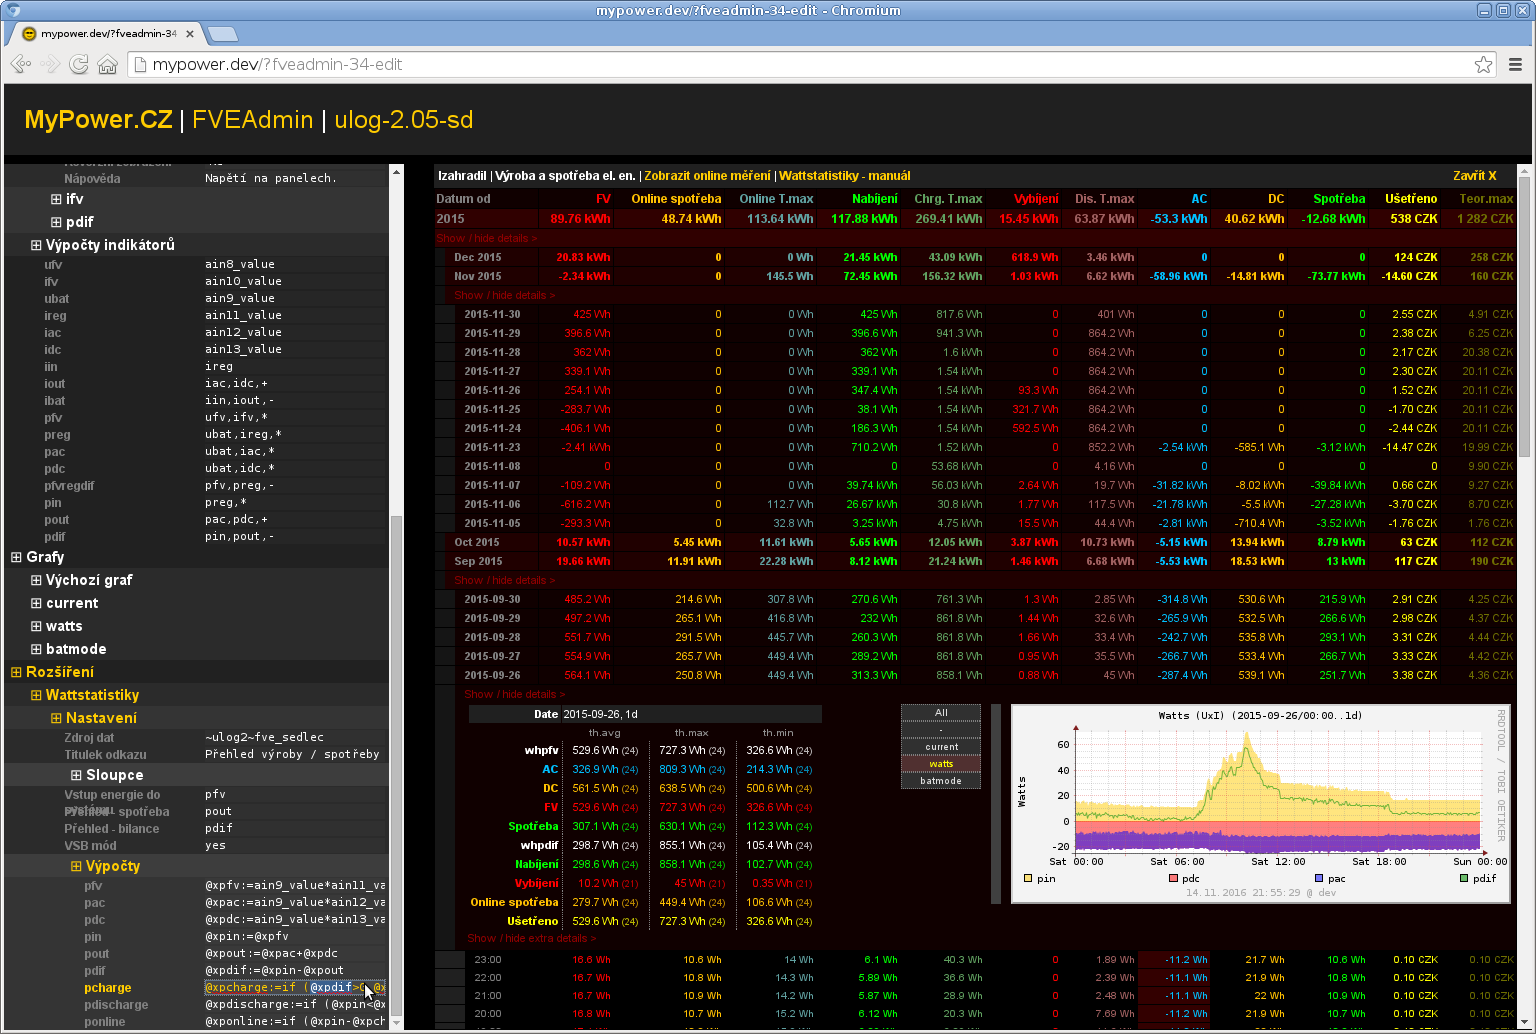Click the plus icon beside Grafy
The image size is (1536, 1034).
(16, 557)
